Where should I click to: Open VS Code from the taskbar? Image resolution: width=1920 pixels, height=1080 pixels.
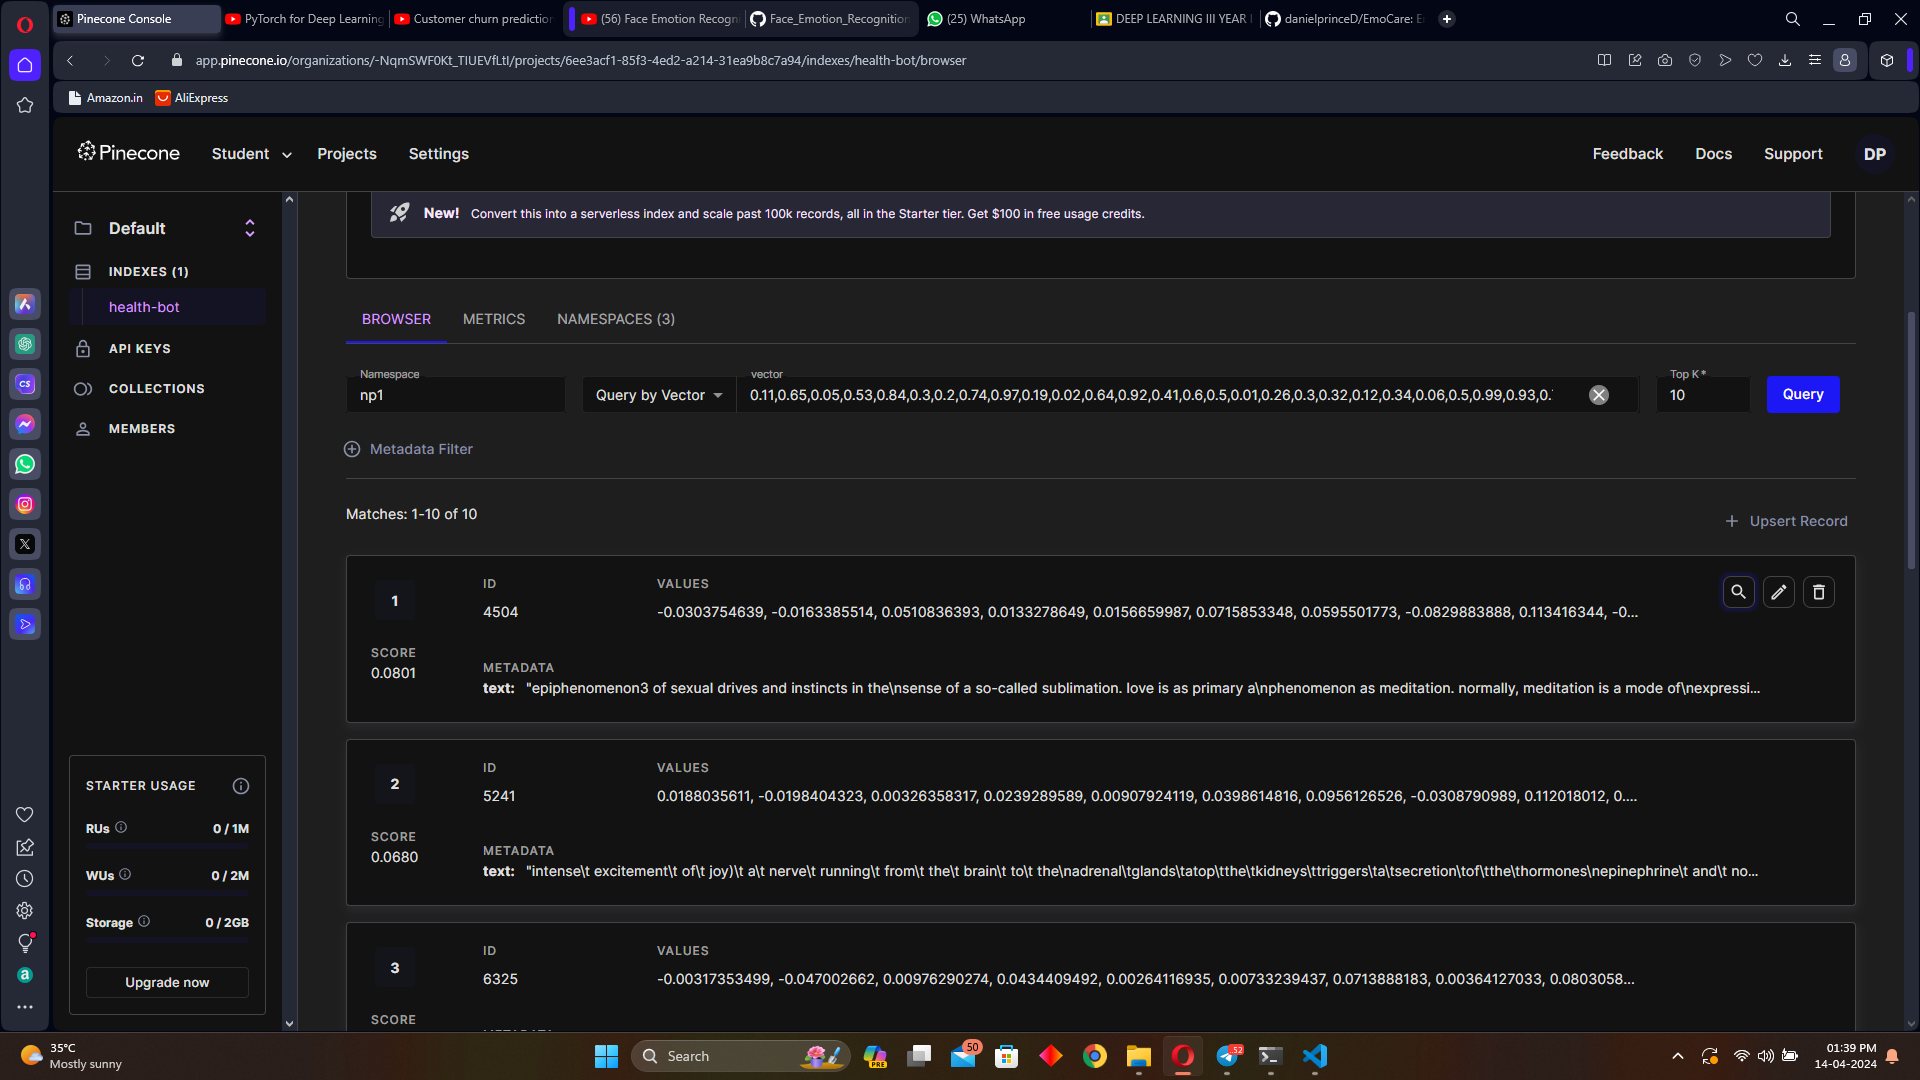pos(1314,1056)
